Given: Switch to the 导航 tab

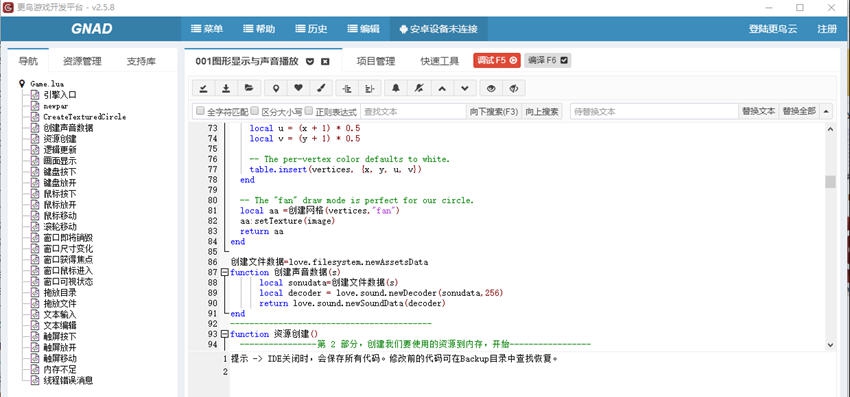Looking at the screenshot, I should click(28, 61).
